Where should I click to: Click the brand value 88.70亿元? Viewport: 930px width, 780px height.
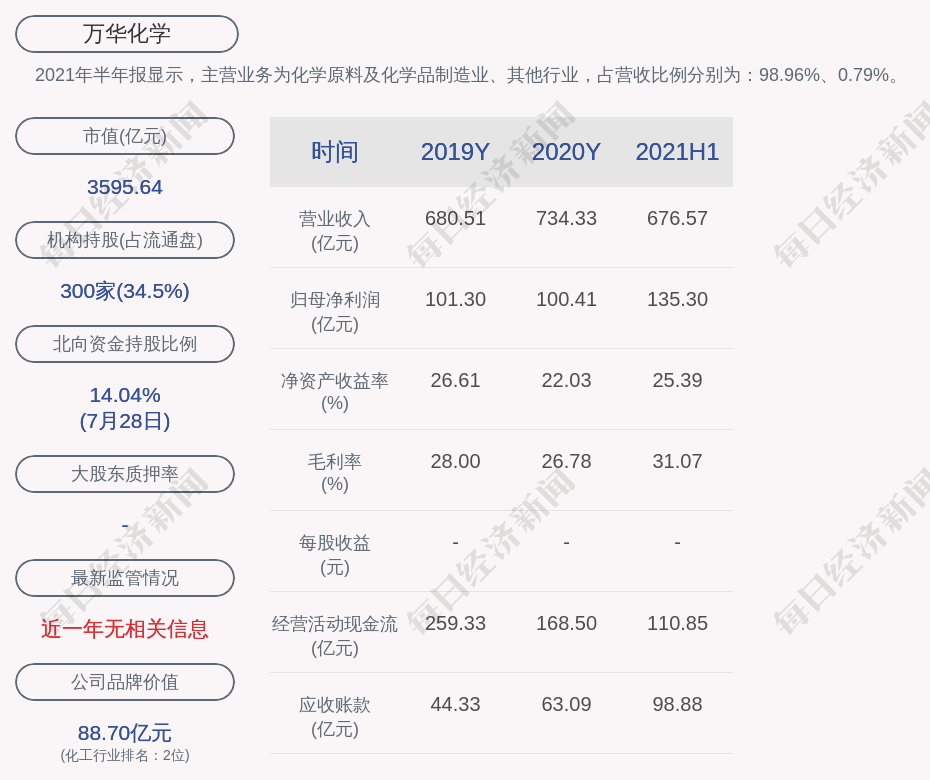125,733
